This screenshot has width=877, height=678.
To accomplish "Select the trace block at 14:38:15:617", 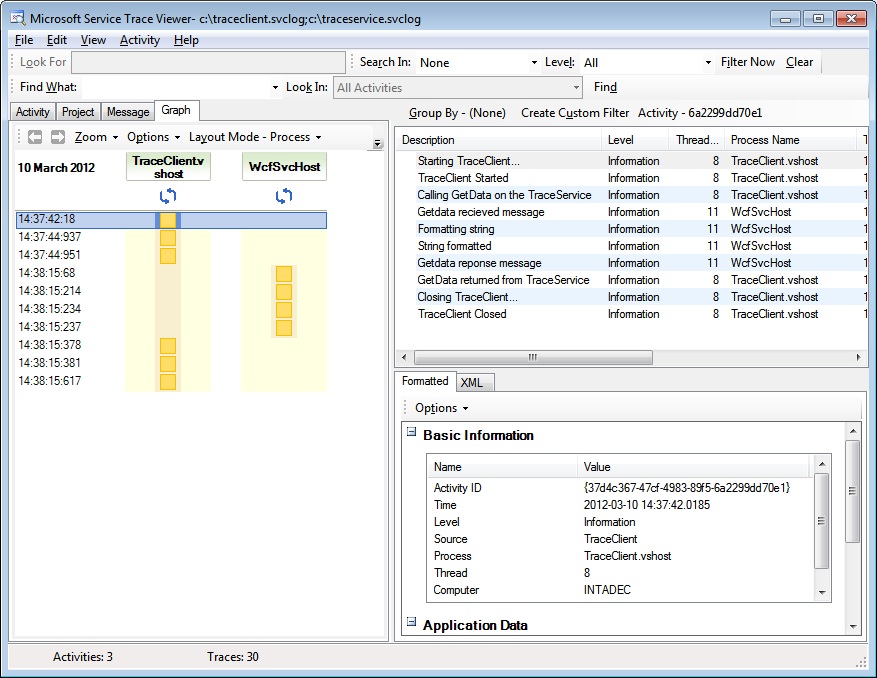I will 168,382.
